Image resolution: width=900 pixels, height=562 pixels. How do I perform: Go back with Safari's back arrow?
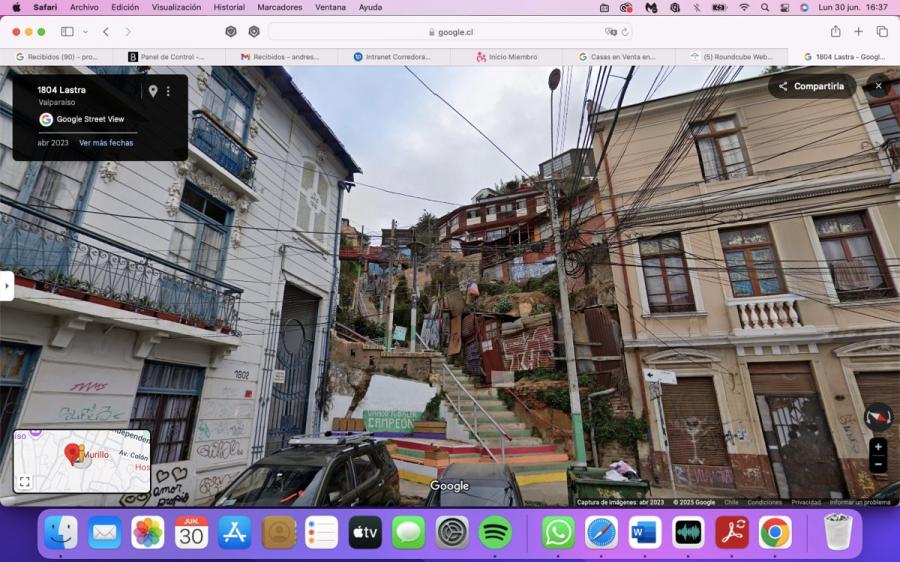(106, 32)
